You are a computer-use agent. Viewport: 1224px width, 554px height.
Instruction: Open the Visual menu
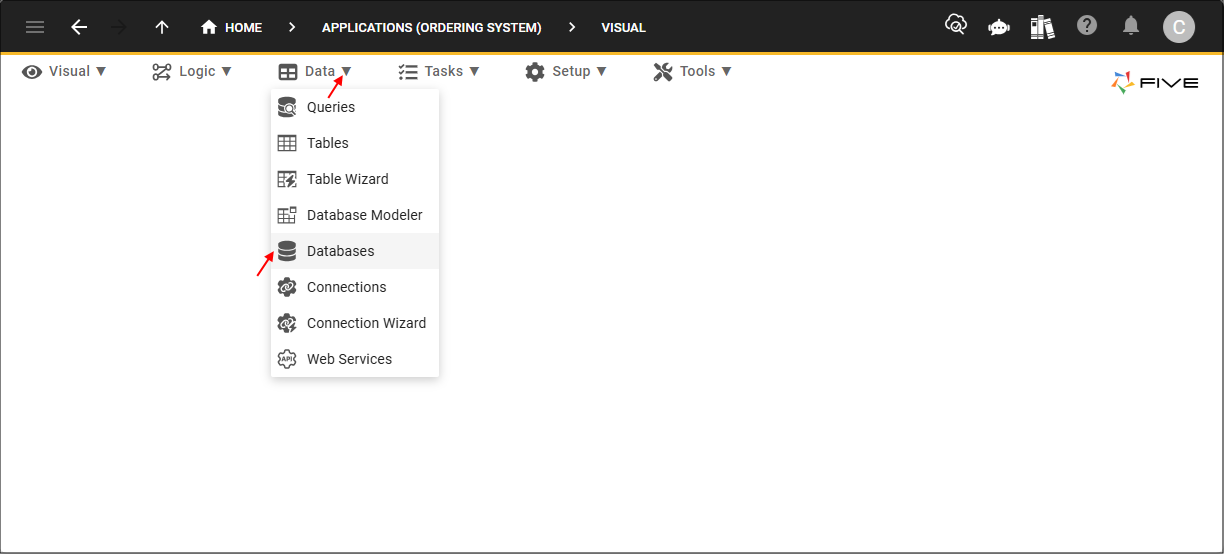(x=64, y=71)
